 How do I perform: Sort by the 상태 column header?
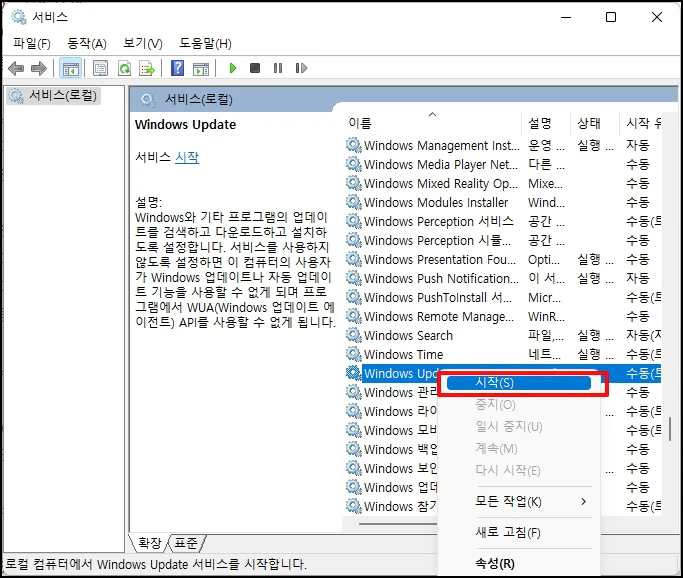tap(595, 123)
